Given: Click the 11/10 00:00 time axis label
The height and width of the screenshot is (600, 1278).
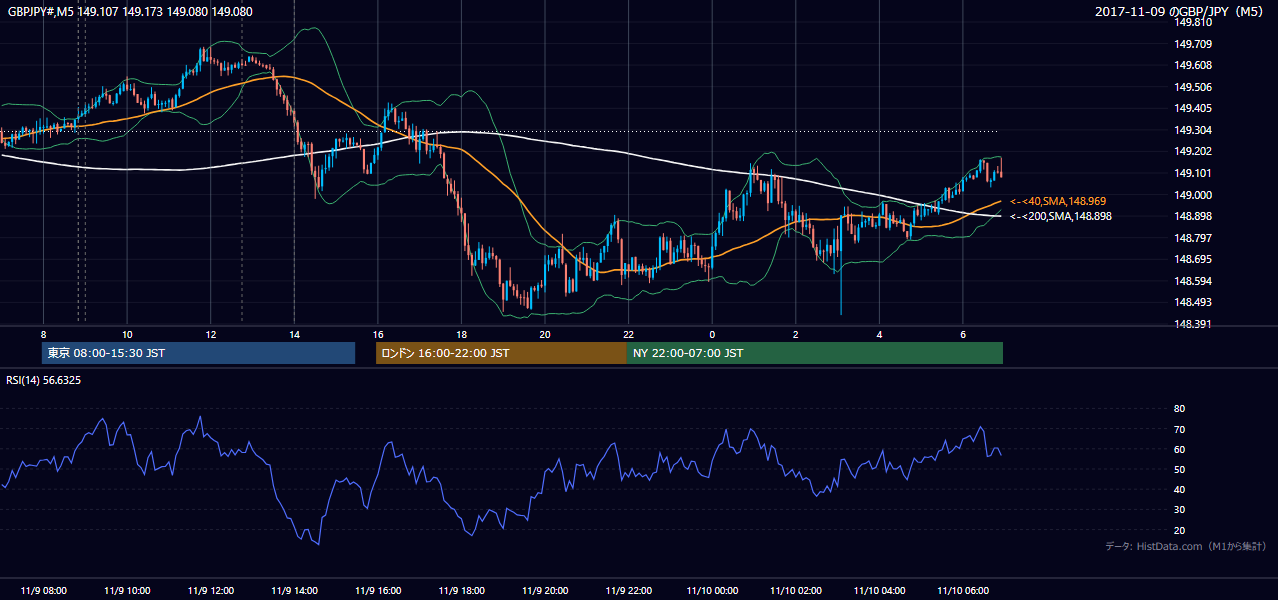Looking at the screenshot, I should pos(712,591).
